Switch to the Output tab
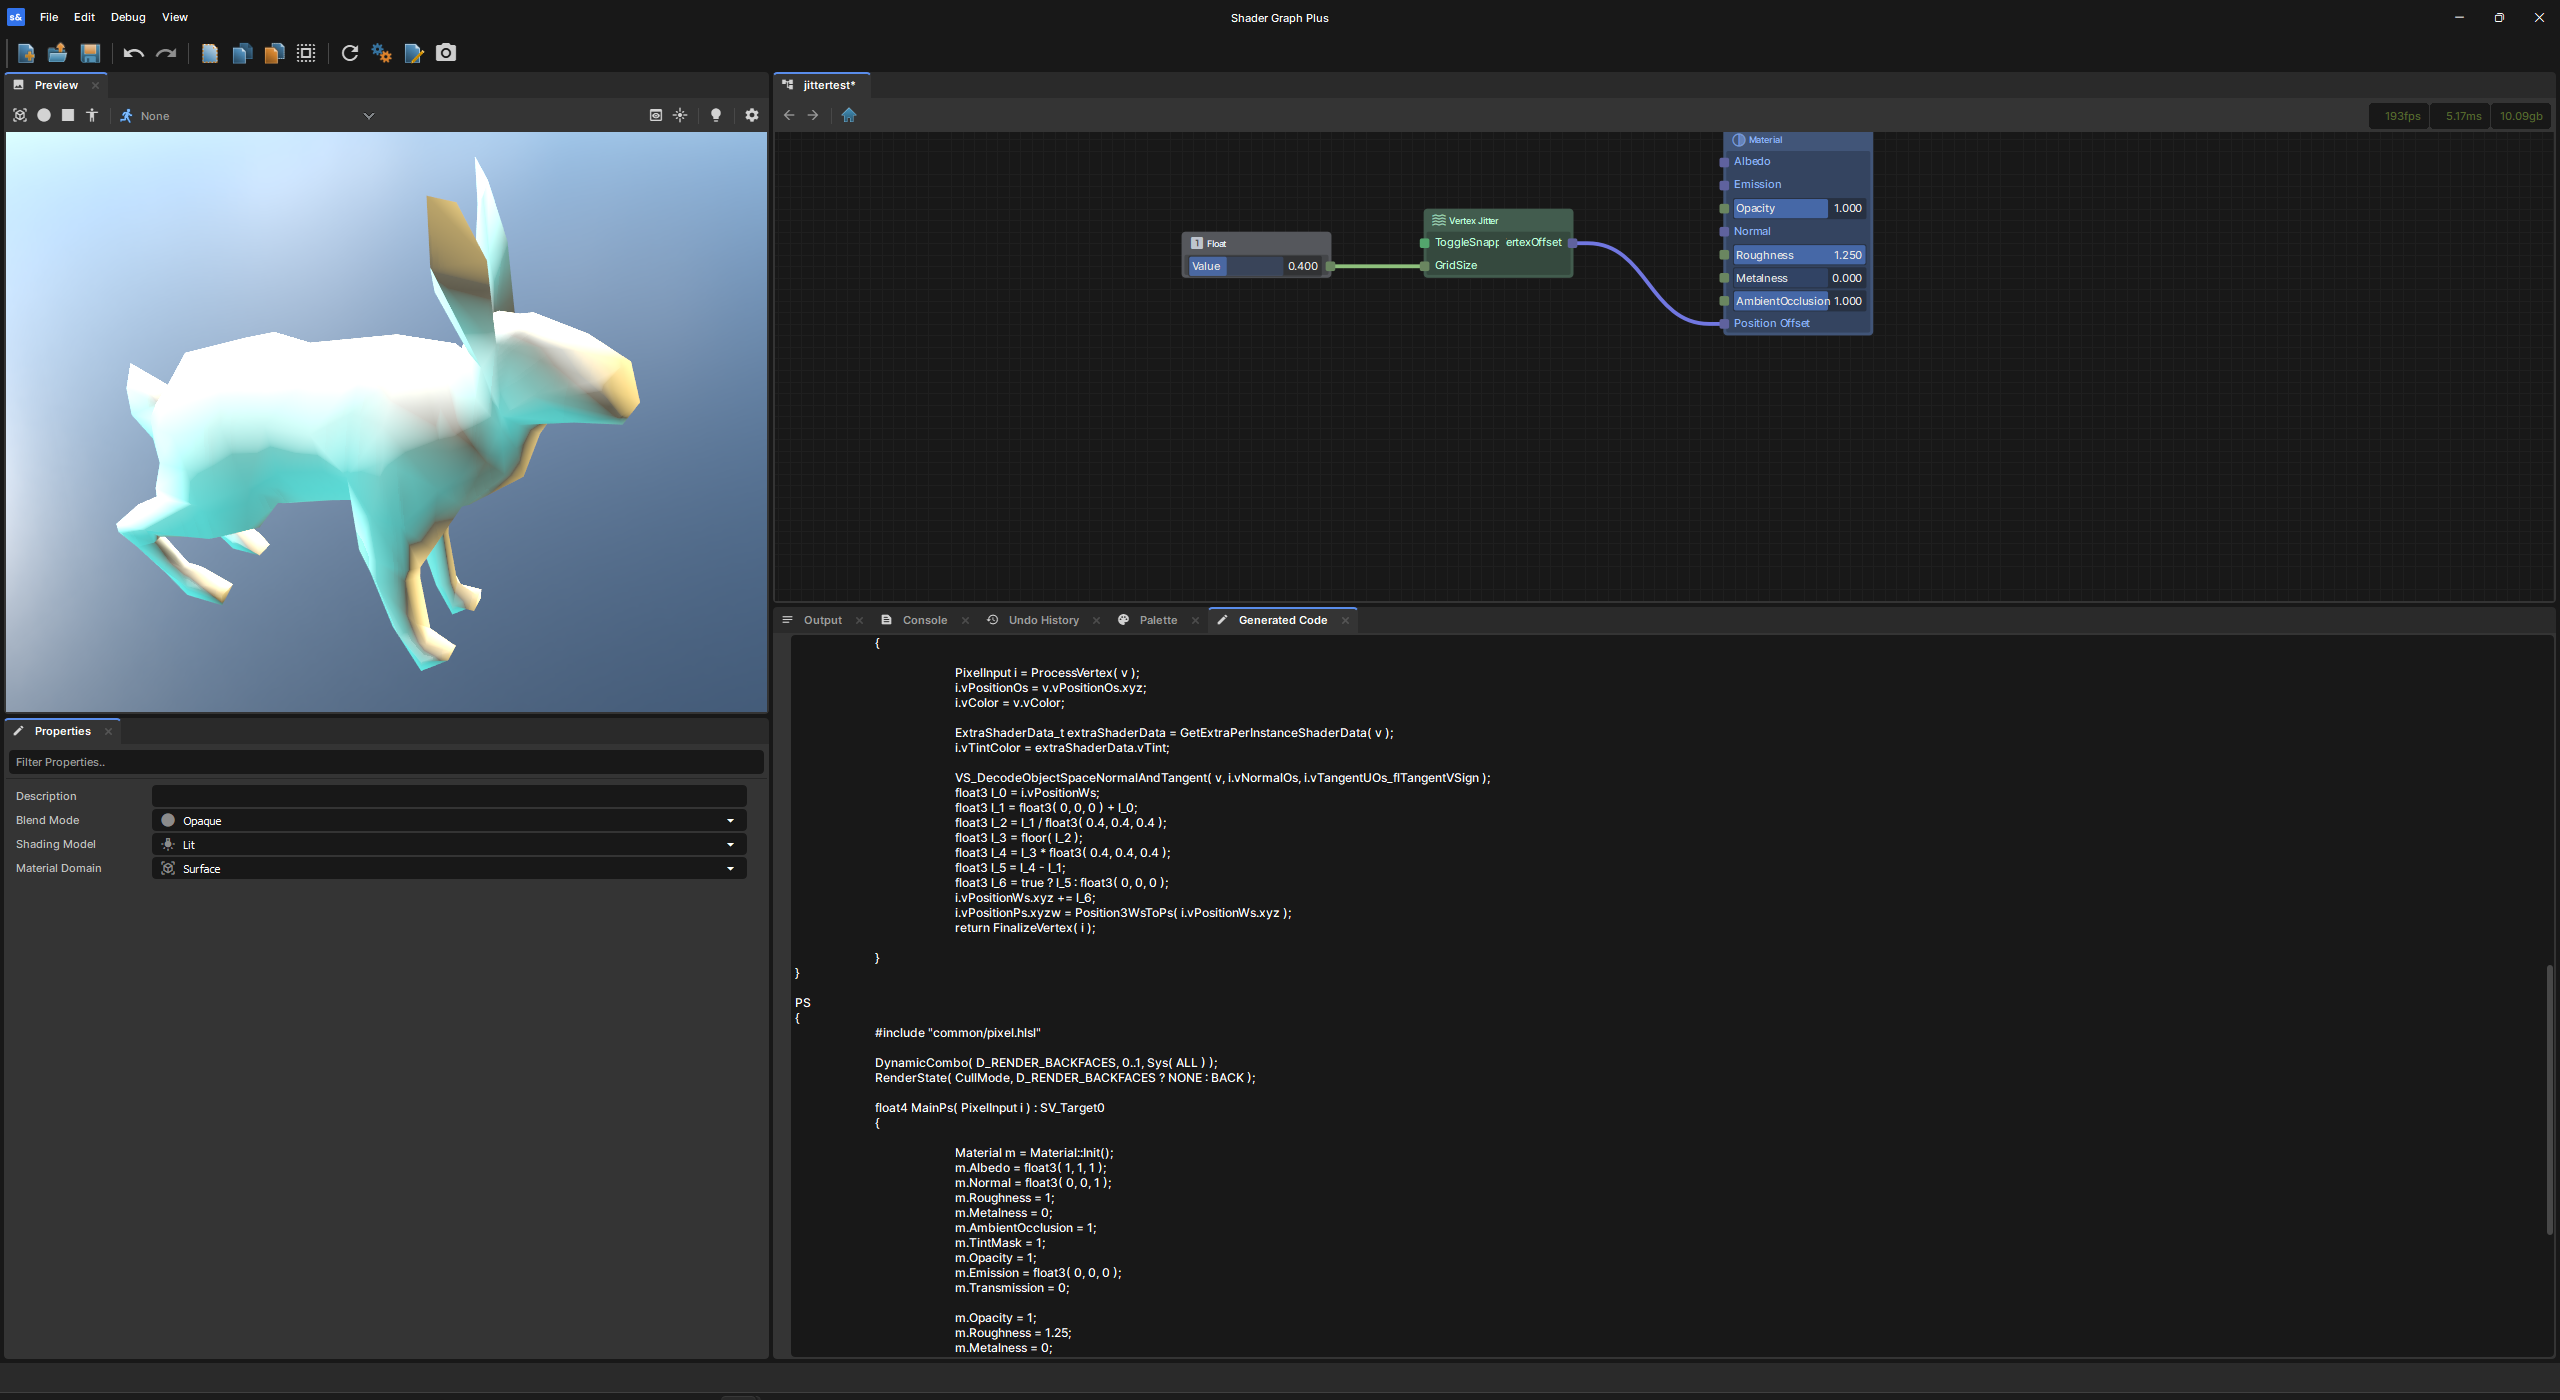The height and width of the screenshot is (1400, 2560). pyautogui.click(x=822, y=620)
